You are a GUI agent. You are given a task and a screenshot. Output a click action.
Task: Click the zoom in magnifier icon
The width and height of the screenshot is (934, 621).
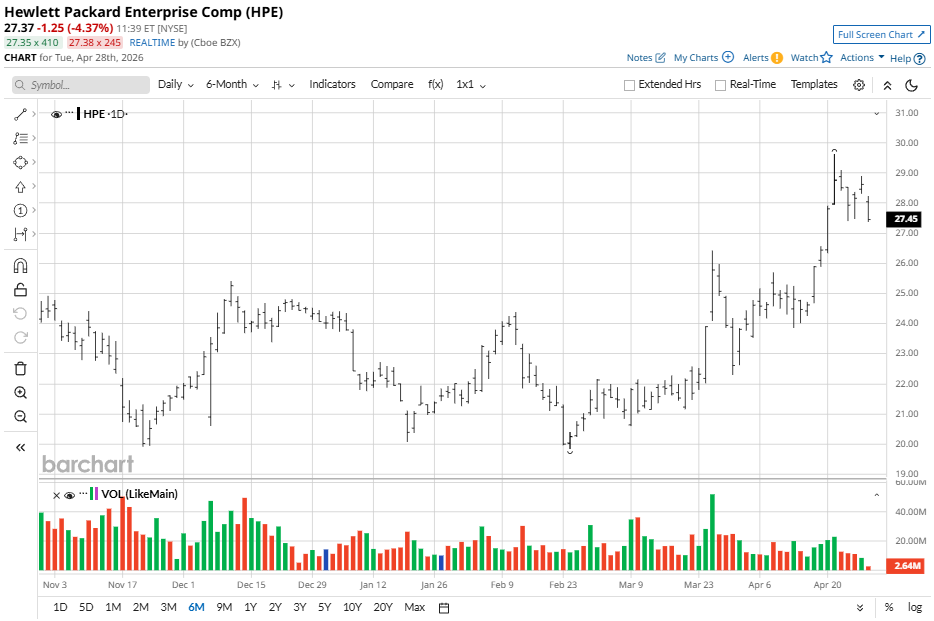20,393
